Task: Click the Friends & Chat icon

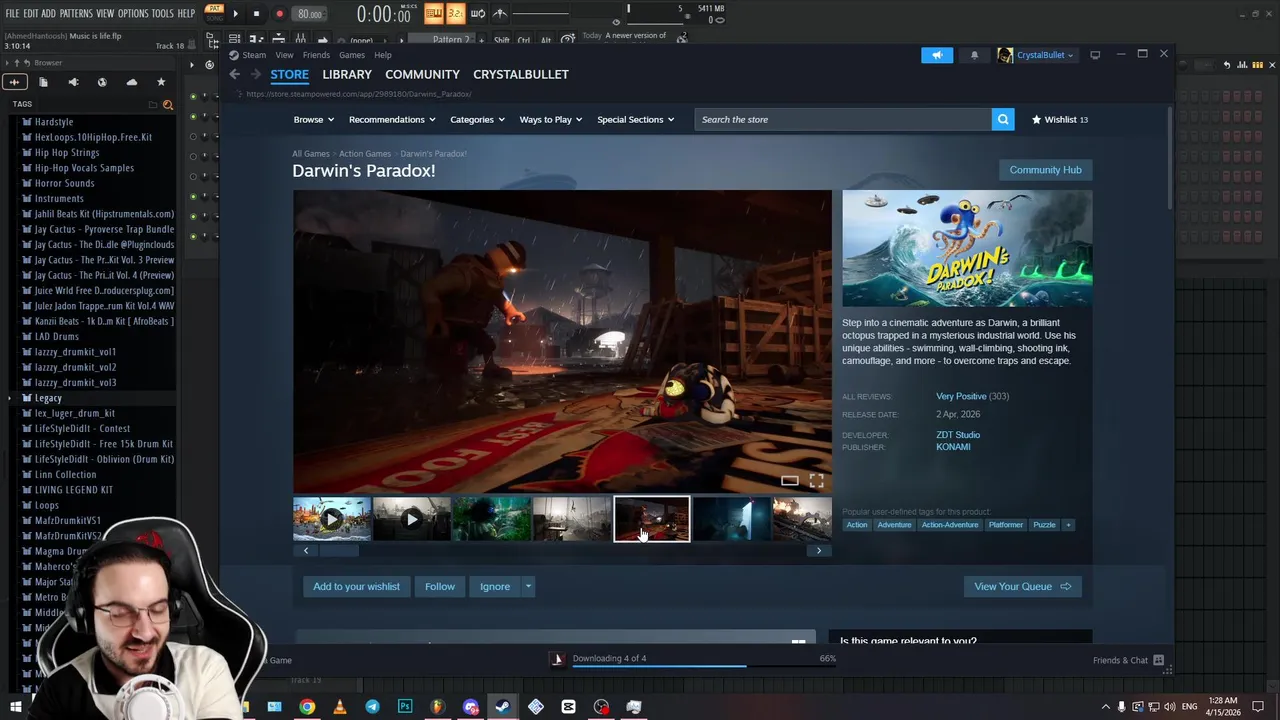Action: (1158, 660)
